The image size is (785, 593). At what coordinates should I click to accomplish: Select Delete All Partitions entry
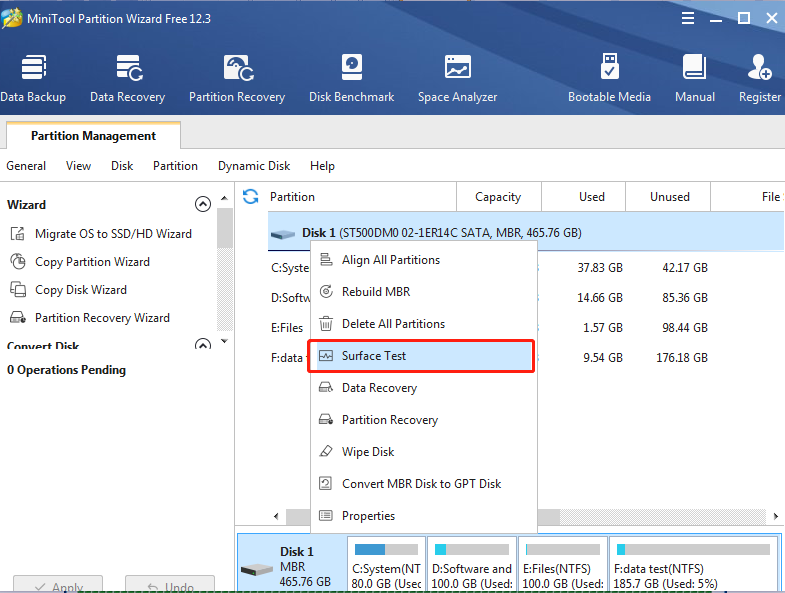(424, 324)
